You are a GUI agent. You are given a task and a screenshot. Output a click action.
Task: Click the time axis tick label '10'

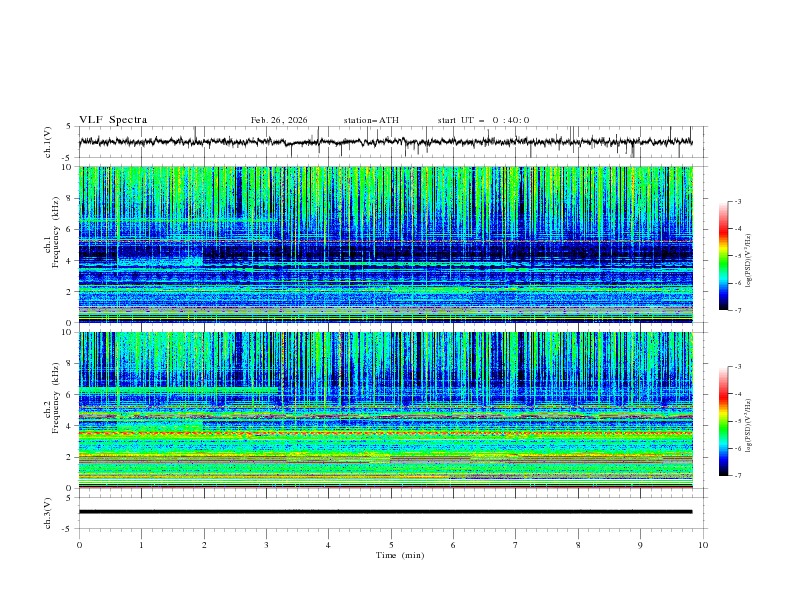coord(703,545)
